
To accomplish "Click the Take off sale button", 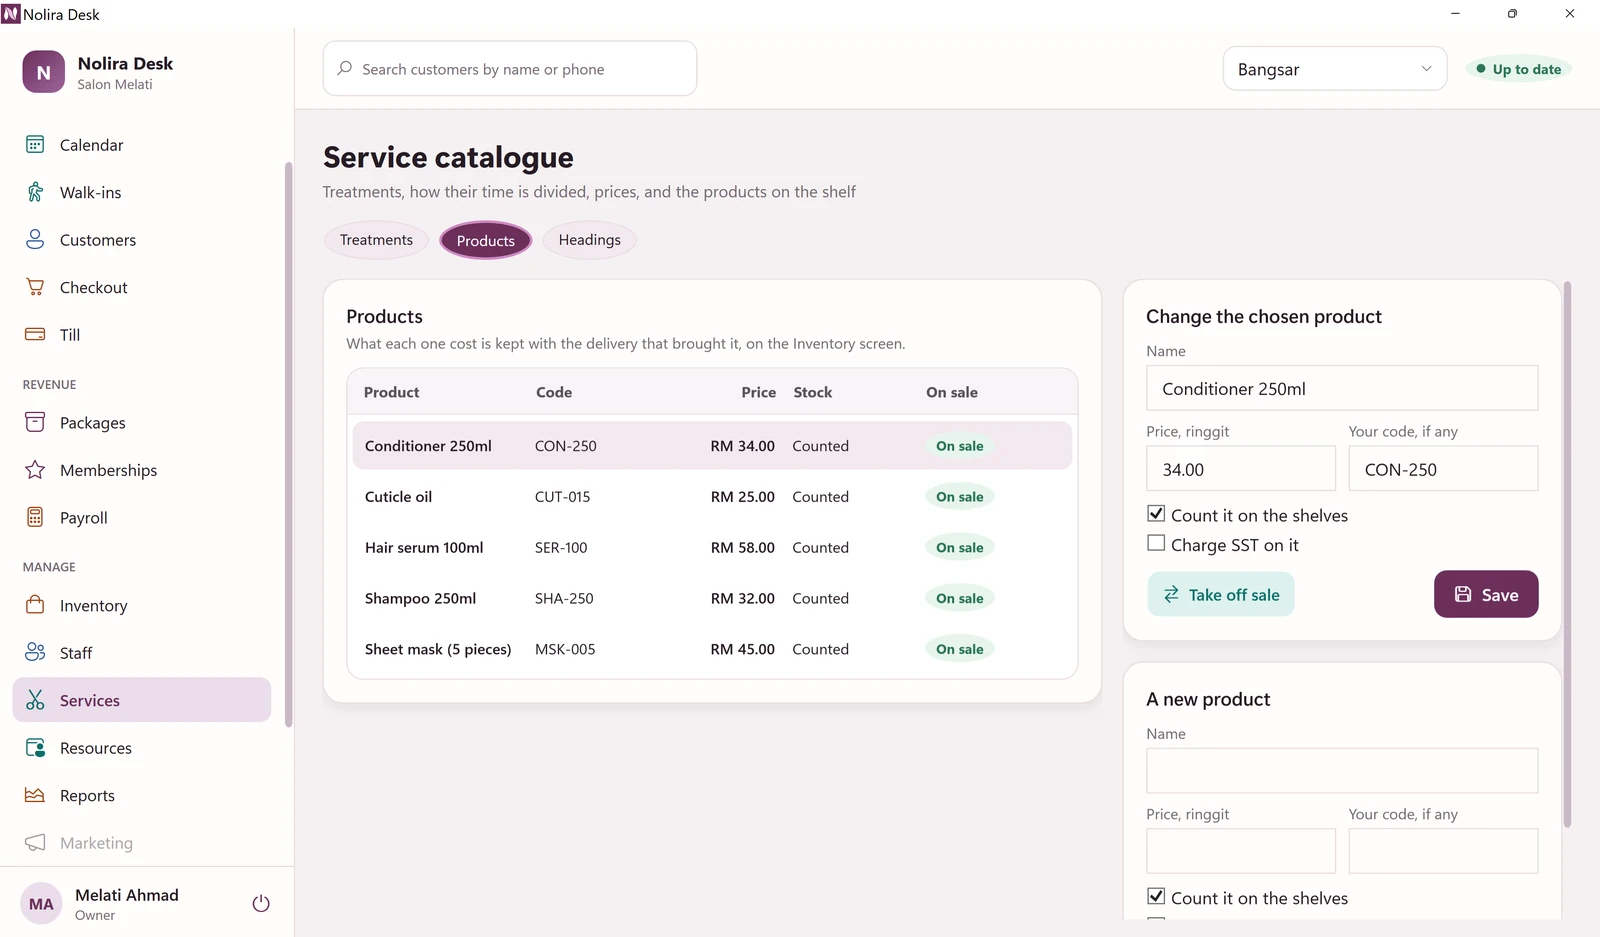I will [x=1221, y=594].
